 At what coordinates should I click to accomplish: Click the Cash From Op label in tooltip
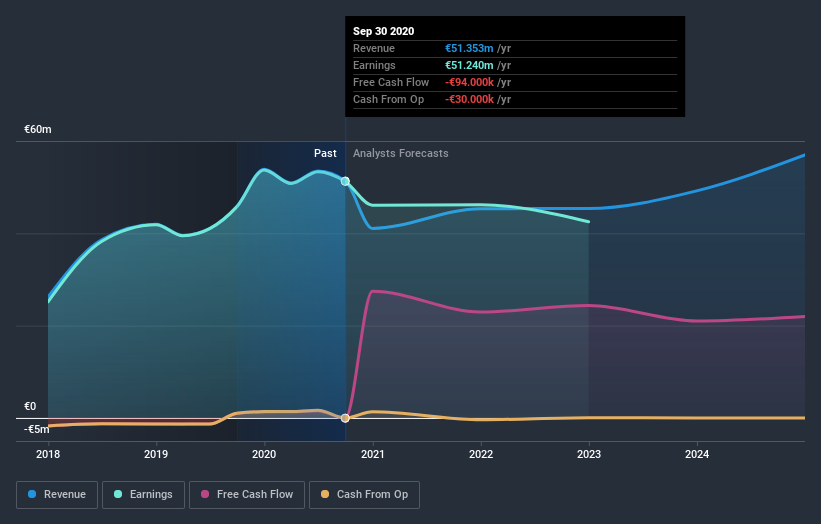point(389,99)
